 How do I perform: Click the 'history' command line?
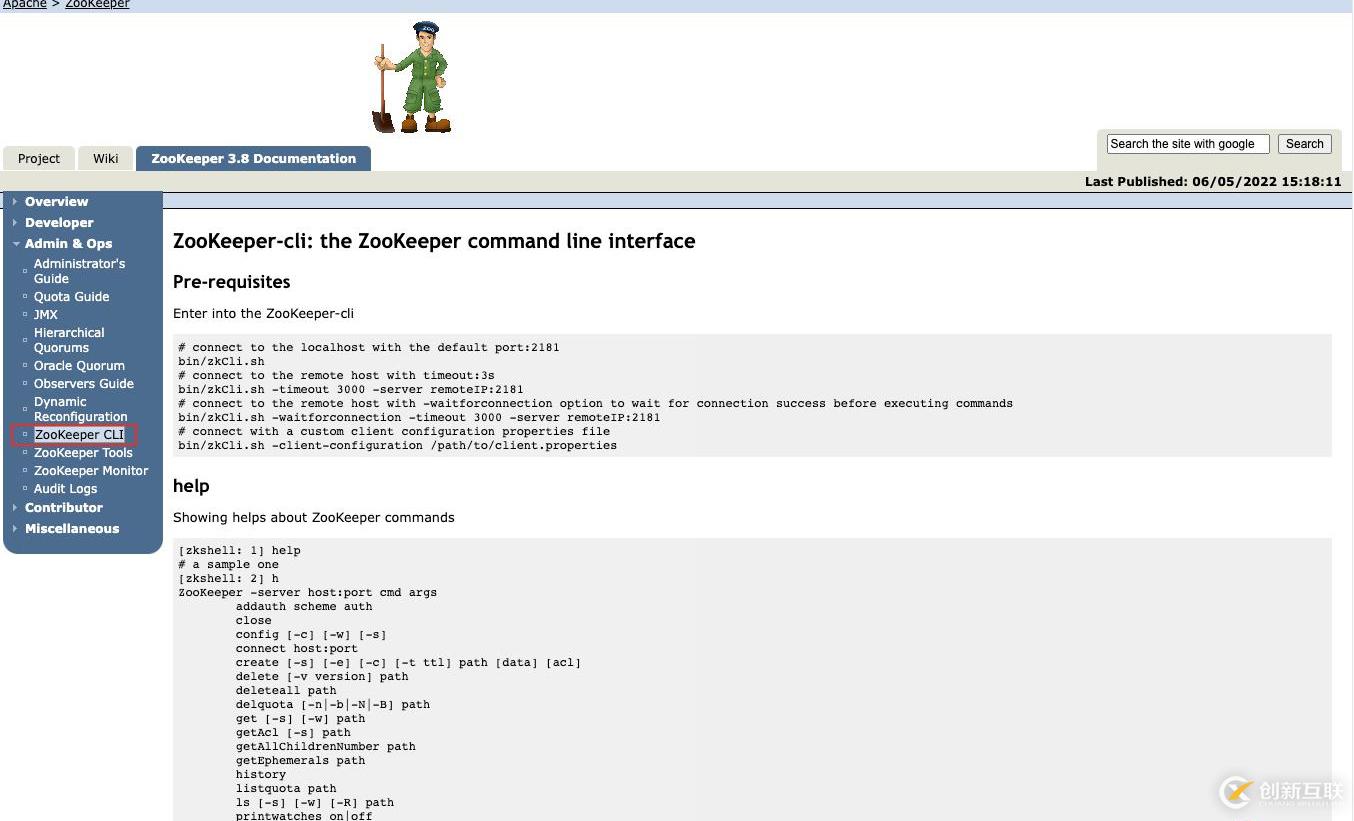pos(261,775)
